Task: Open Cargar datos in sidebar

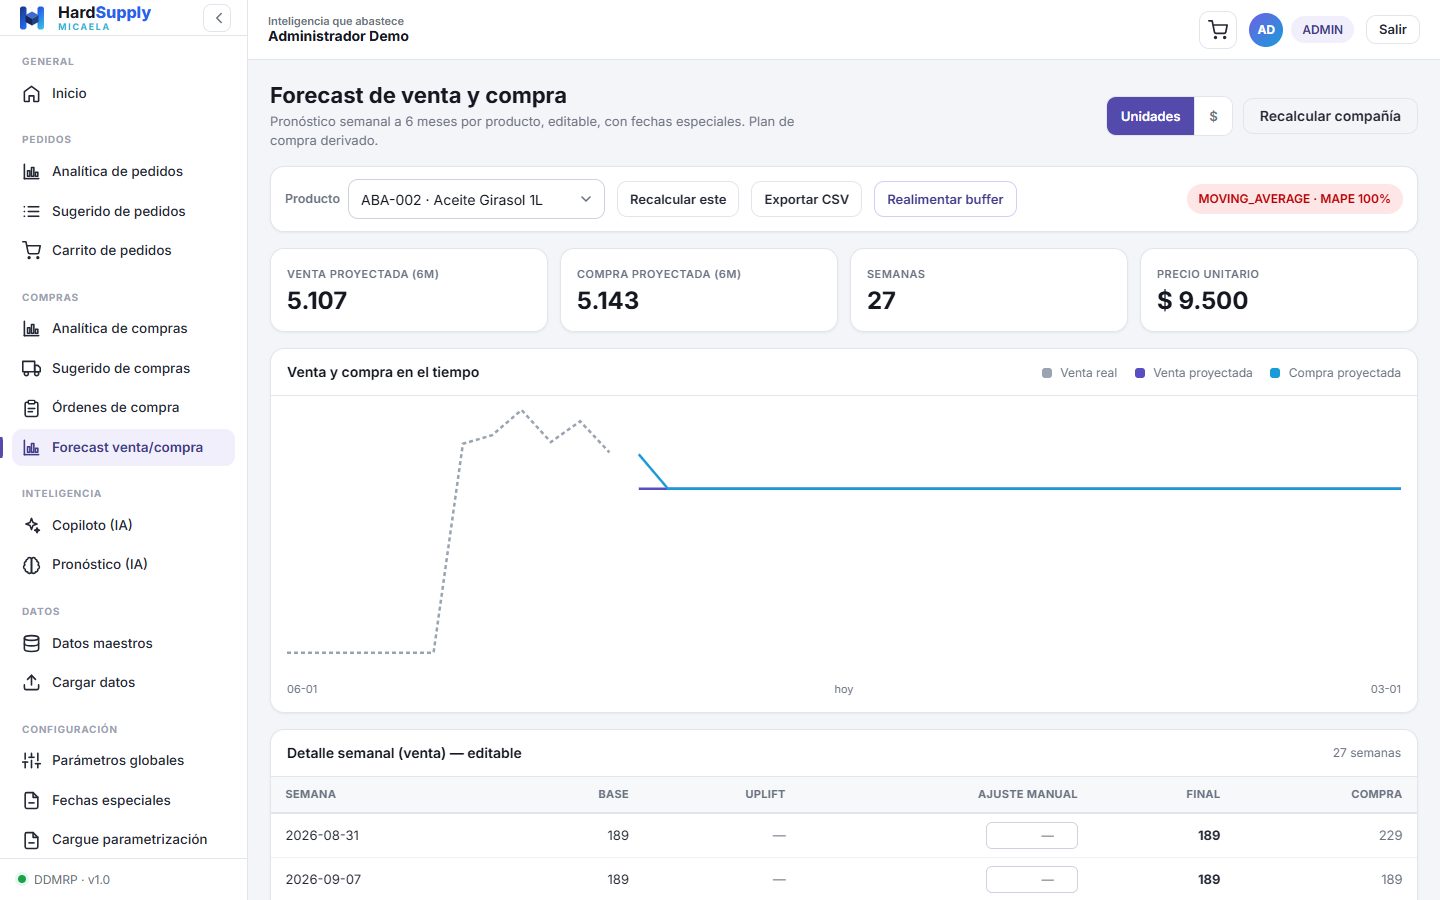Action: [123, 683]
